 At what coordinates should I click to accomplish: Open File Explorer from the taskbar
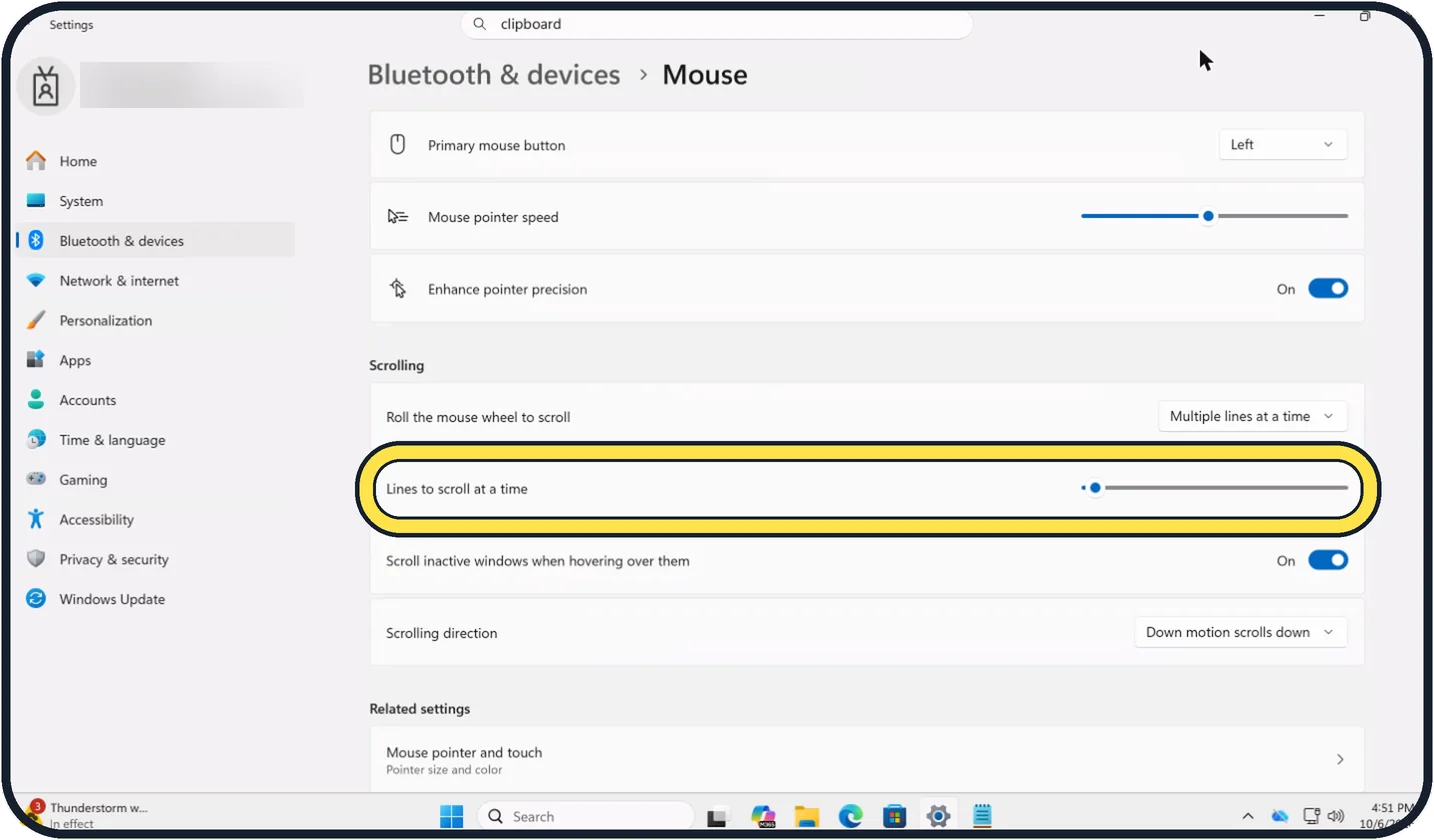(807, 816)
